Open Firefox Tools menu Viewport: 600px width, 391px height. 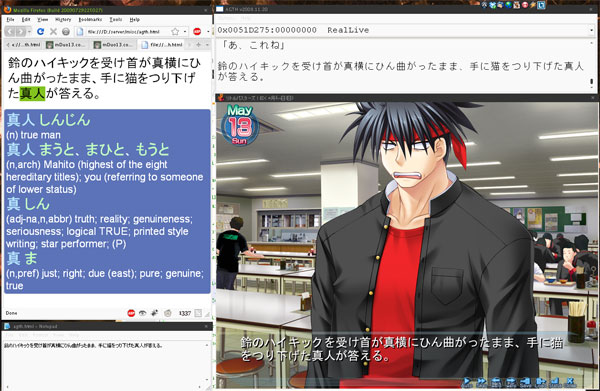(116, 20)
